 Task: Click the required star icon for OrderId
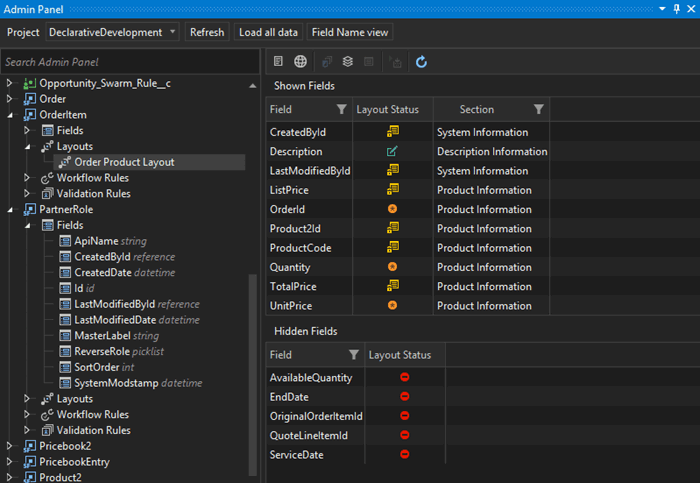pos(392,209)
